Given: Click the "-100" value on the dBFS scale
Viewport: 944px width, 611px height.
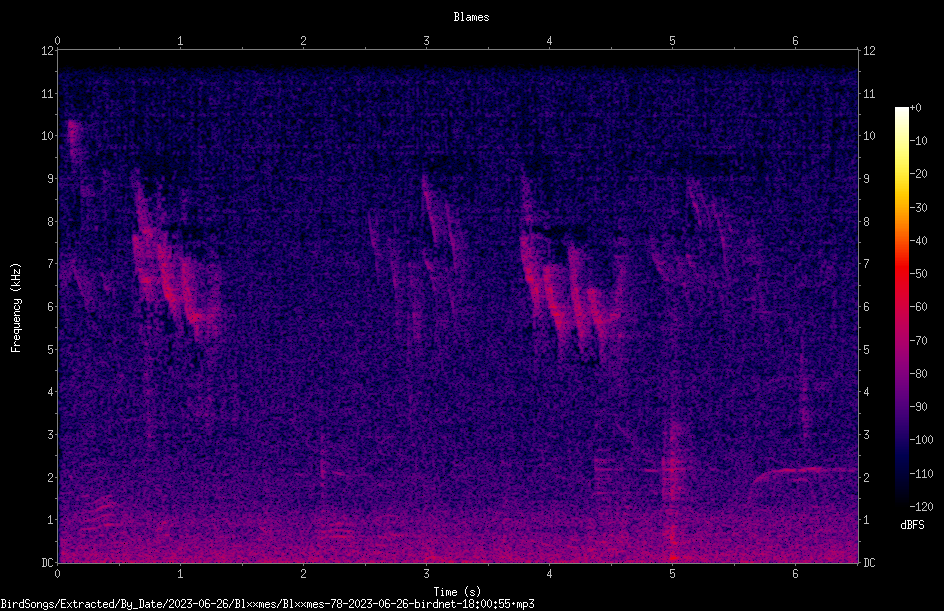Looking at the screenshot, I should (922, 440).
